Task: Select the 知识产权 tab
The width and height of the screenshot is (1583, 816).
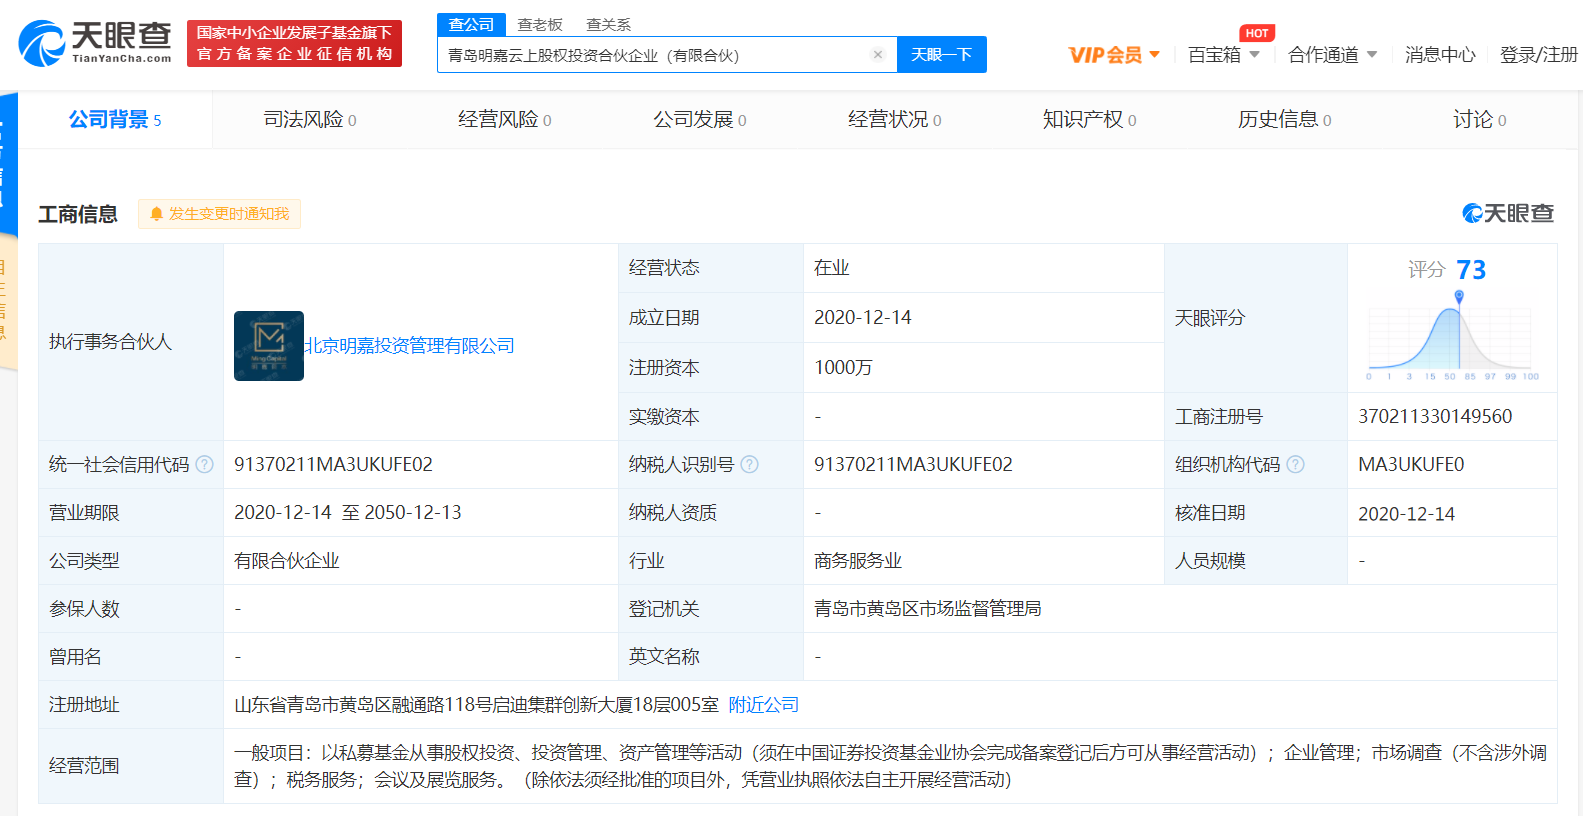Action: coord(1088,120)
